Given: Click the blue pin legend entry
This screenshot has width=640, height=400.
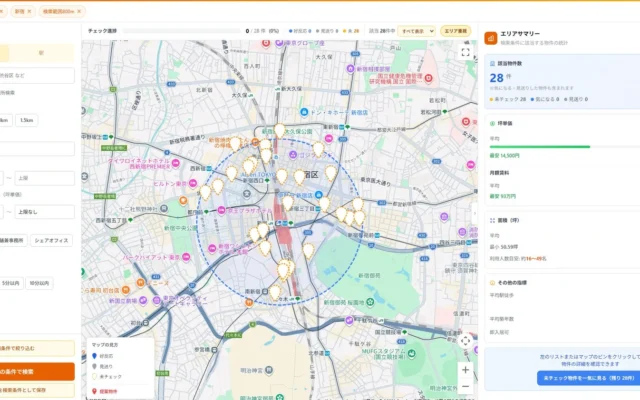Looking at the screenshot, I should 103,356.
